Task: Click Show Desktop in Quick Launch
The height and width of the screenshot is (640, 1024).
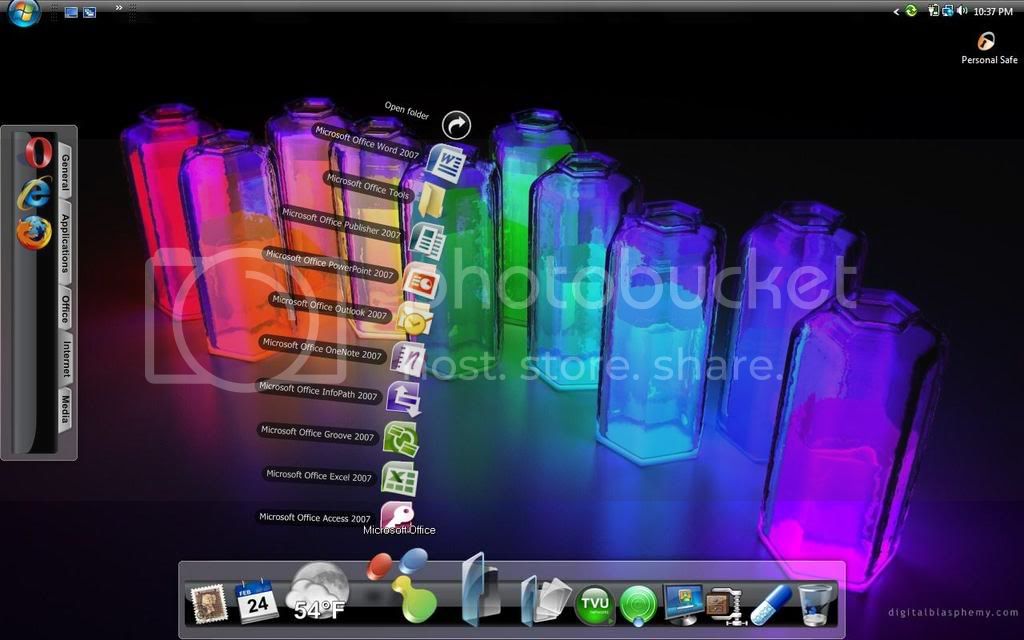Action: tap(71, 12)
